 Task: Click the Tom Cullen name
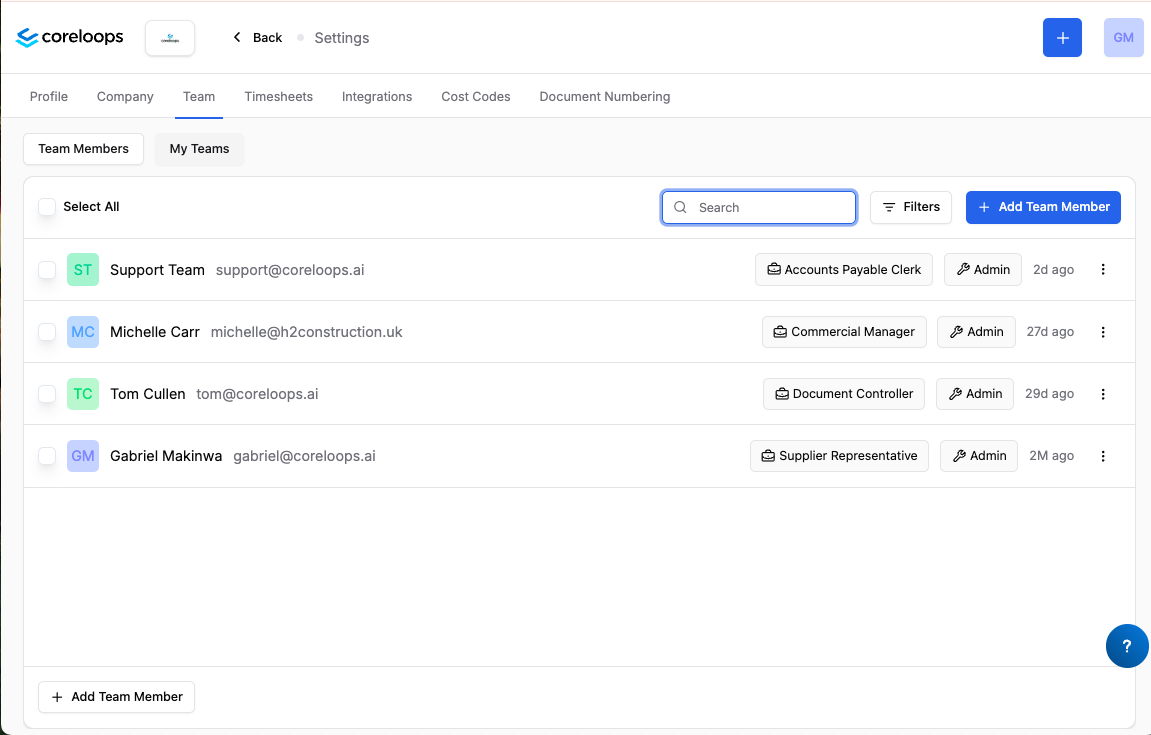point(148,394)
